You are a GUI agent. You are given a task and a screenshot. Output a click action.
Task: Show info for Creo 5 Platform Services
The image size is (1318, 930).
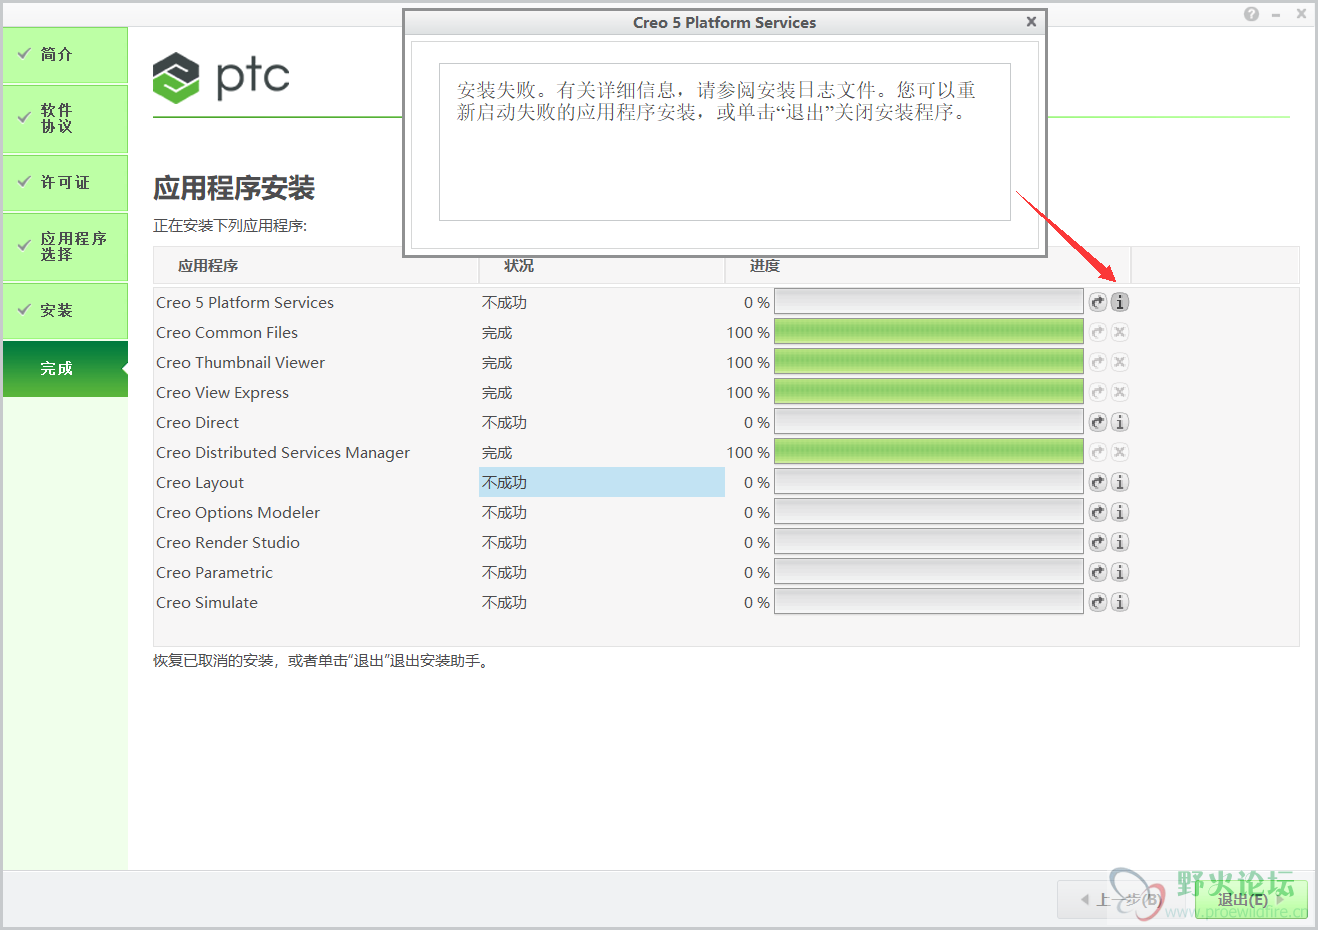pyautogui.click(x=1120, y=302)
